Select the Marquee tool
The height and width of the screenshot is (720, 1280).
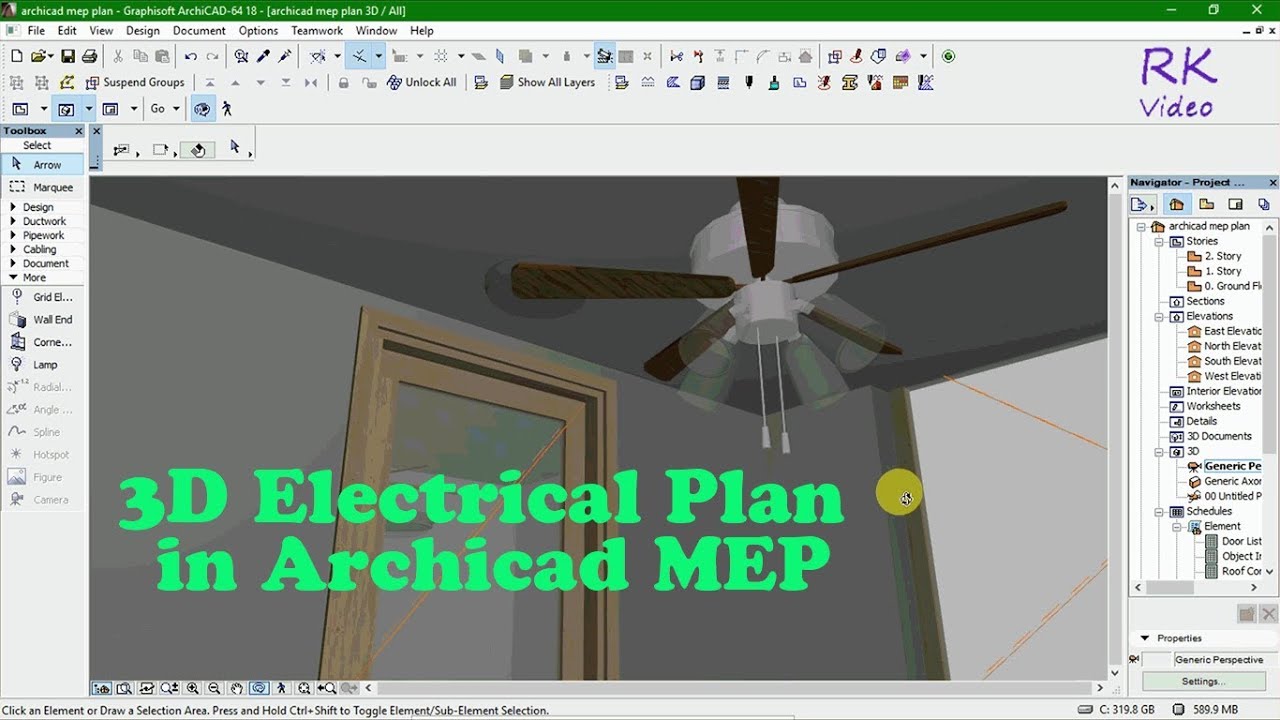click(x=43, y=187)
